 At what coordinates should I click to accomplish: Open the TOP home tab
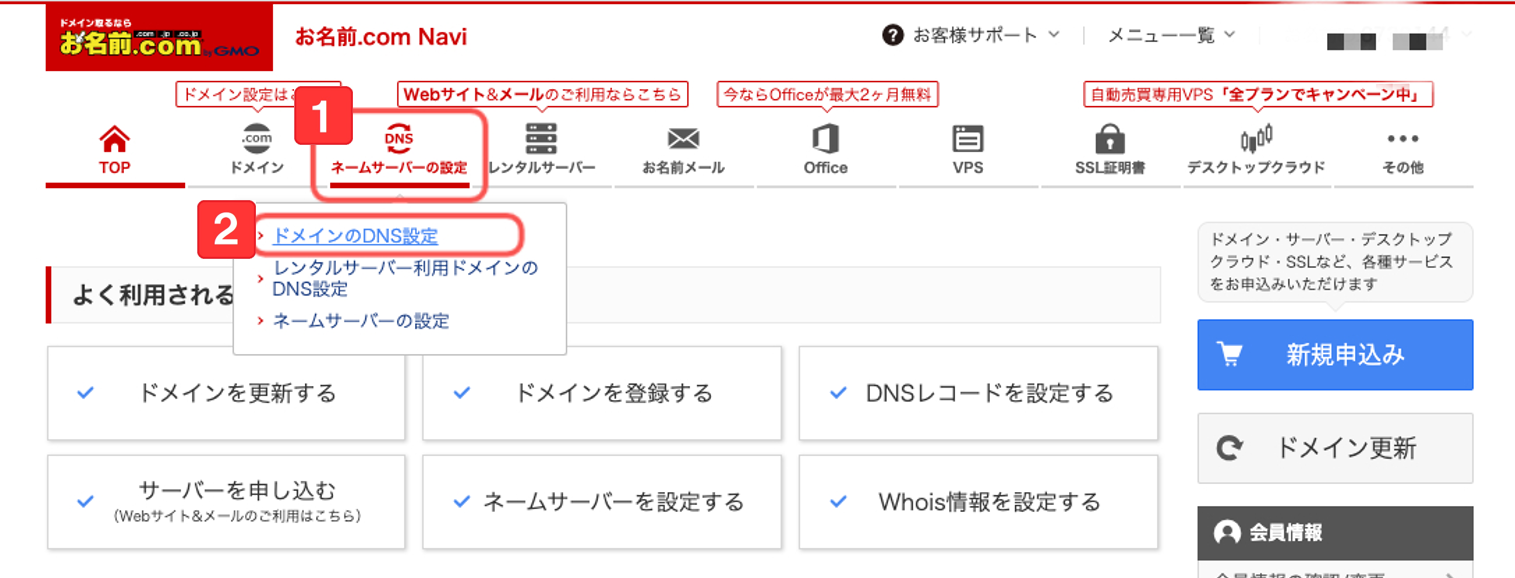pos(115,151)
